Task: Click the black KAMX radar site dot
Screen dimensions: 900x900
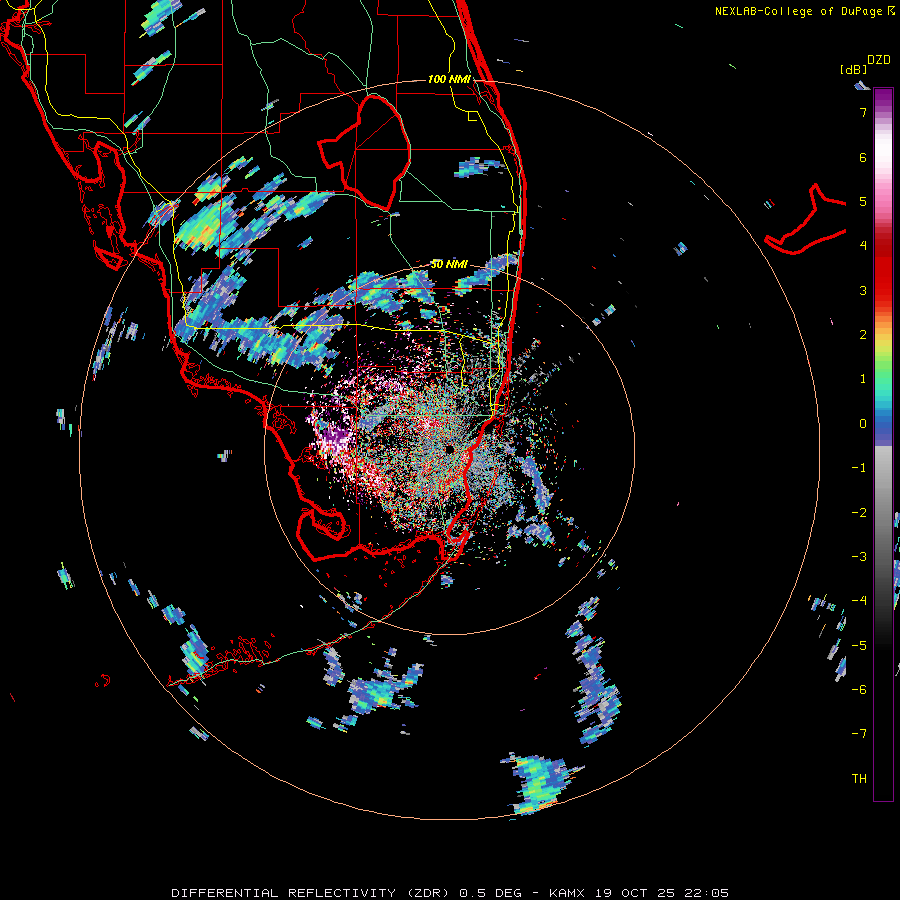Action: (449, 449)
